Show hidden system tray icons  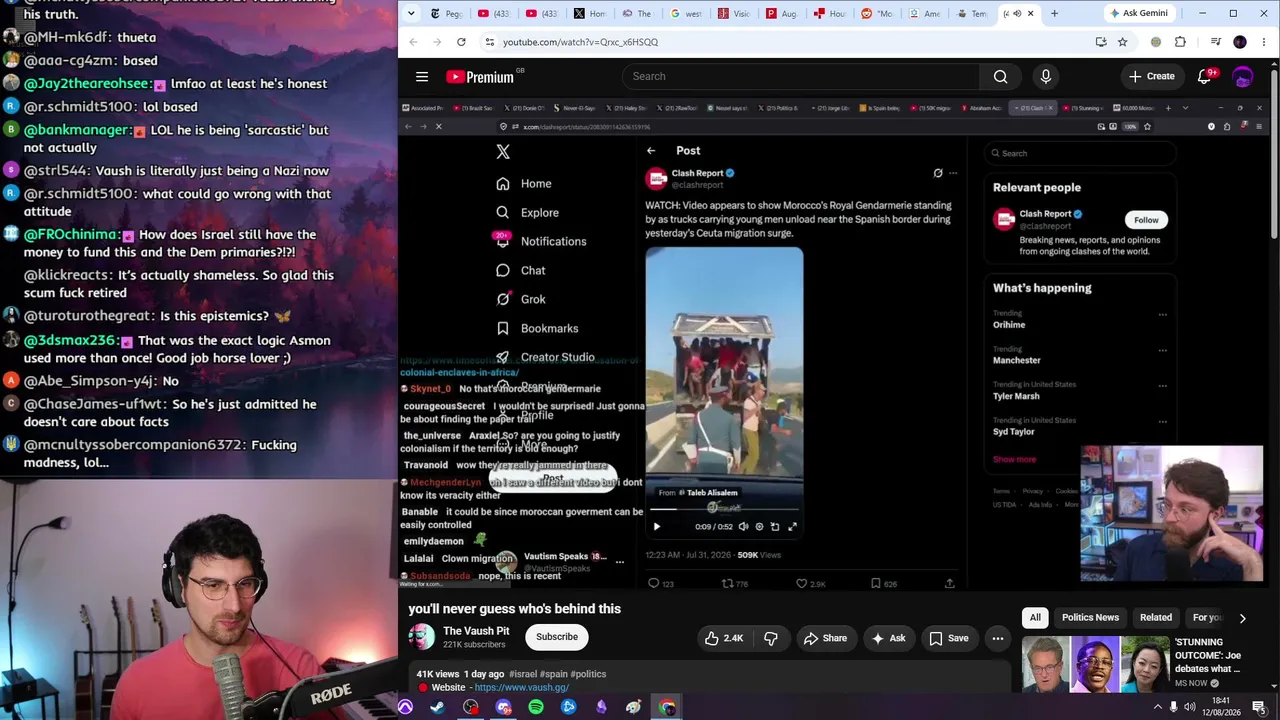point(1158,708)
